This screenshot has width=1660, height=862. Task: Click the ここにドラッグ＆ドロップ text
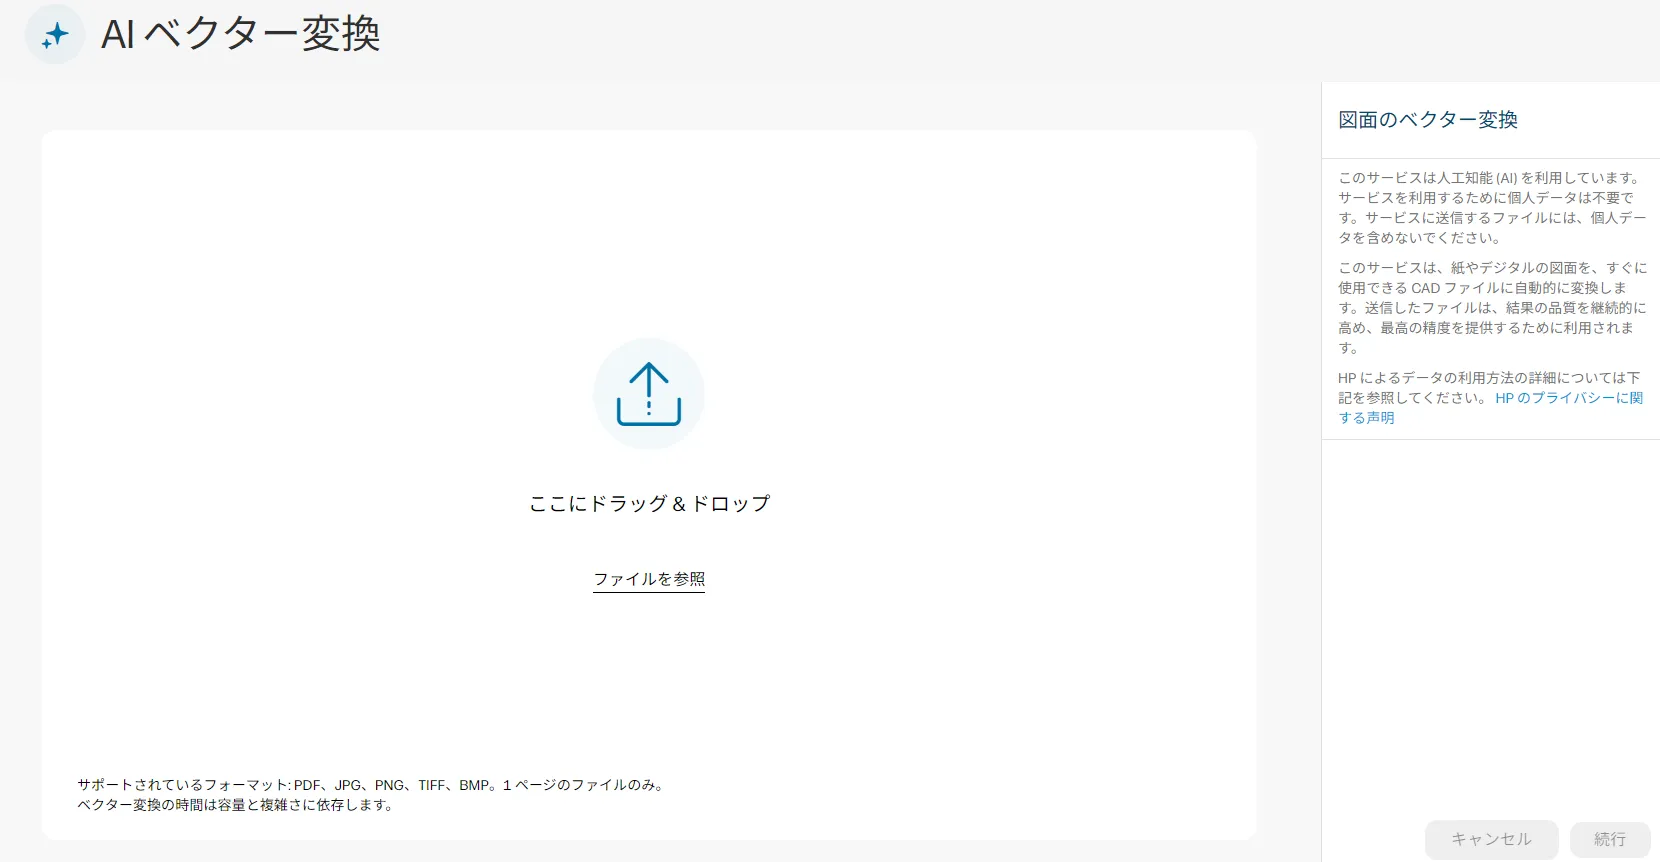point(649,504)
